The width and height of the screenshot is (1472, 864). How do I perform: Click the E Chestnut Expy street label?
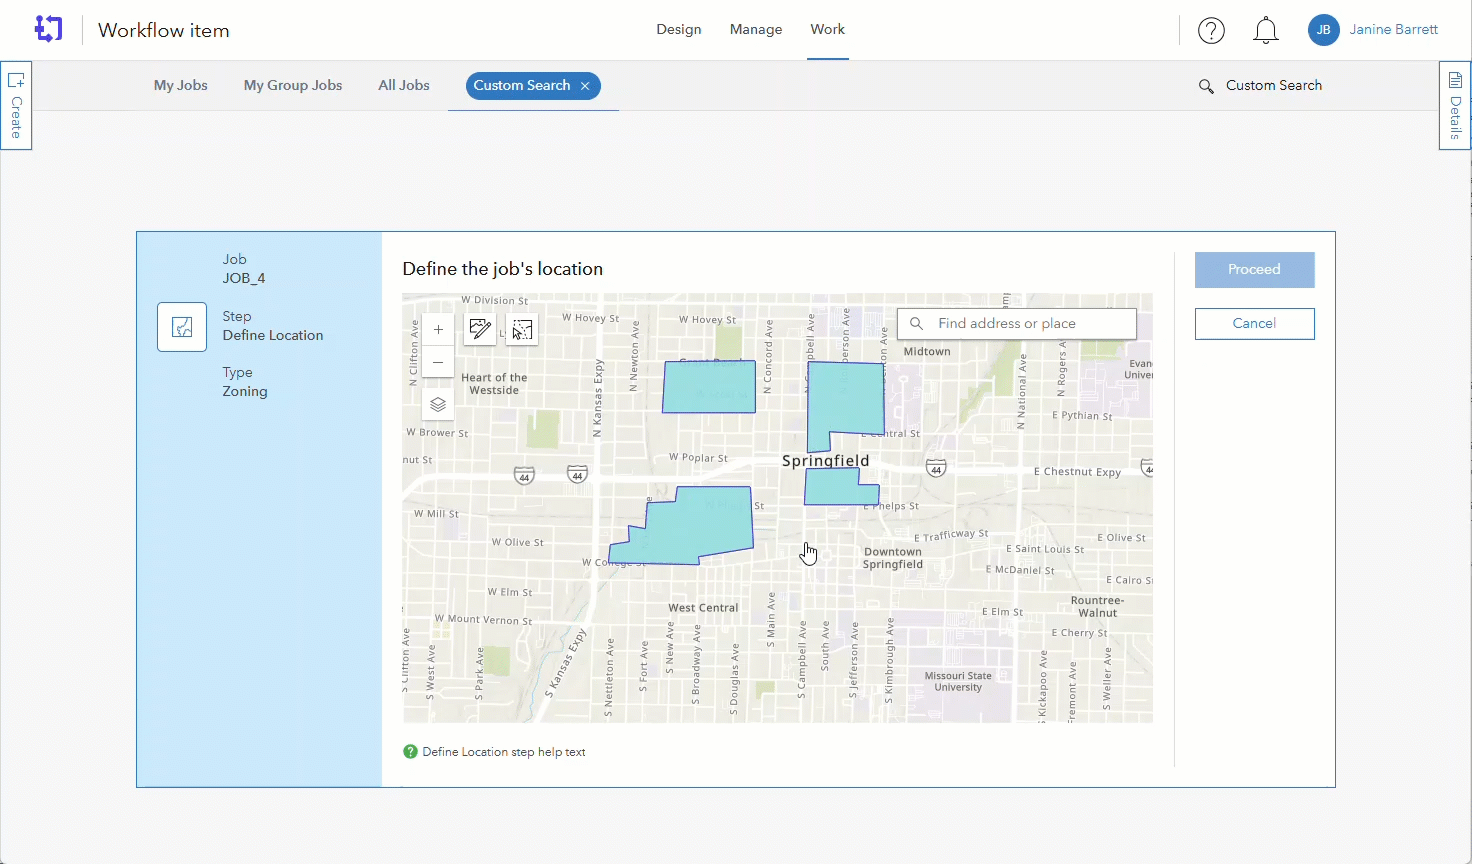(1078, 472)
